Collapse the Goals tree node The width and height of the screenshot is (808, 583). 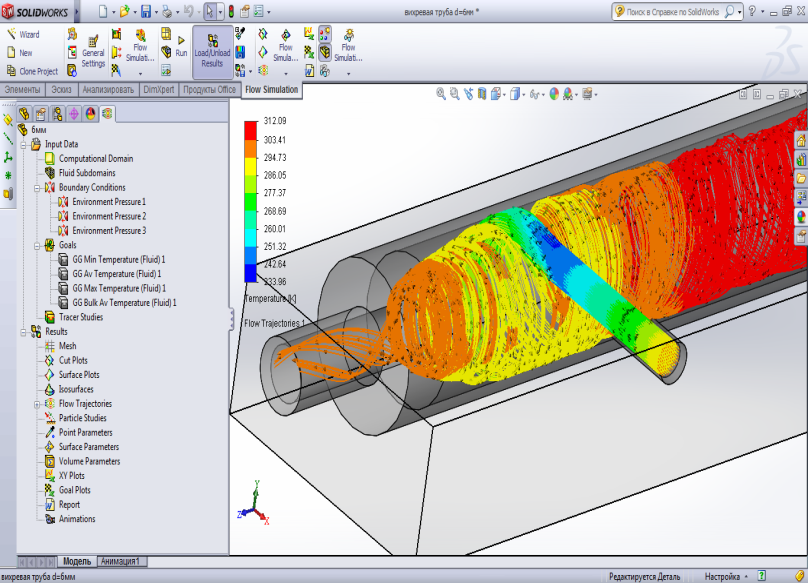tap(38, 246)
